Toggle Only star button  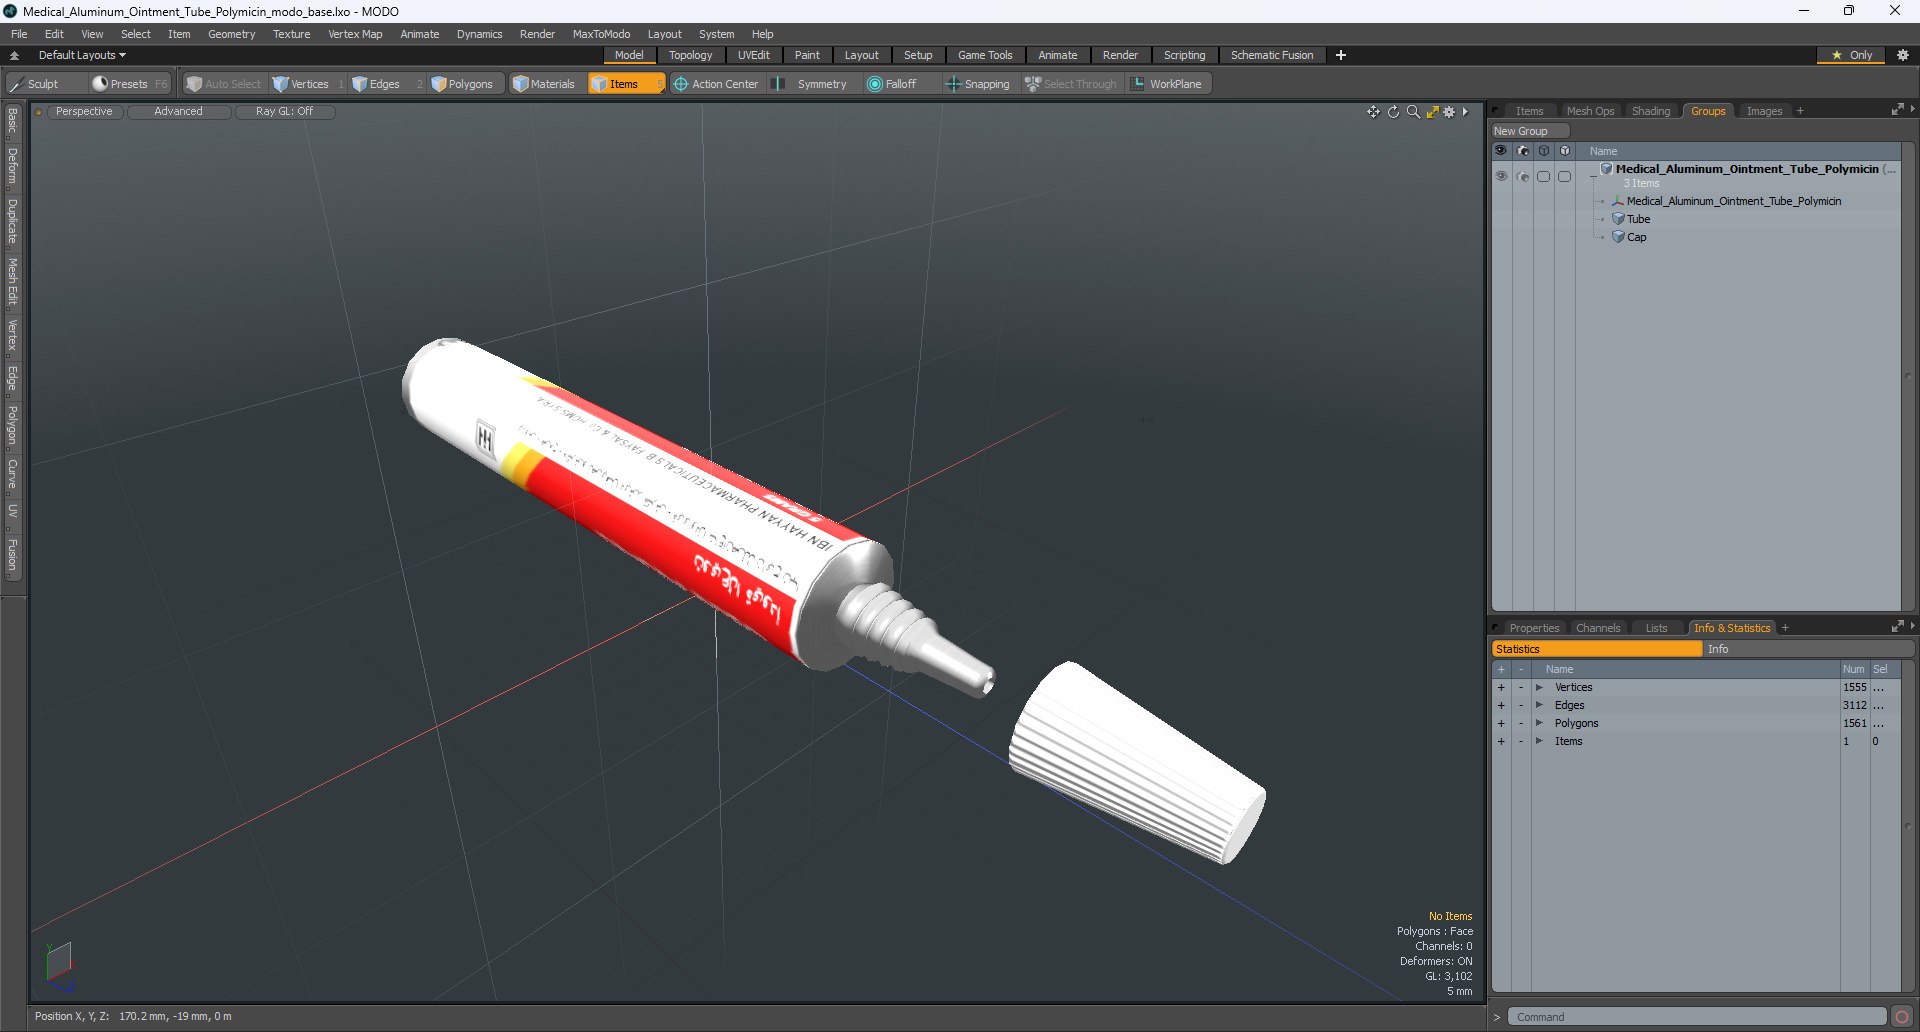(1851, 55)
